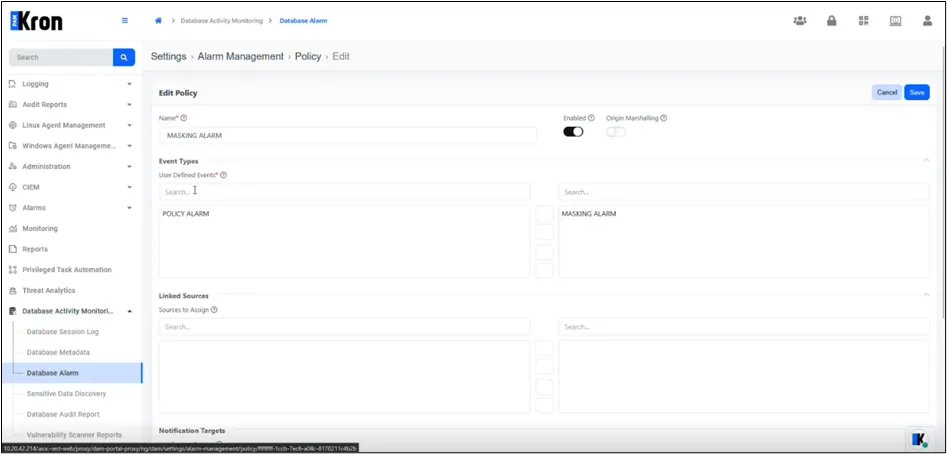Focus left Sources to Assign search field
This screenshot has width=947, height=454.
(x=344, y=327)
